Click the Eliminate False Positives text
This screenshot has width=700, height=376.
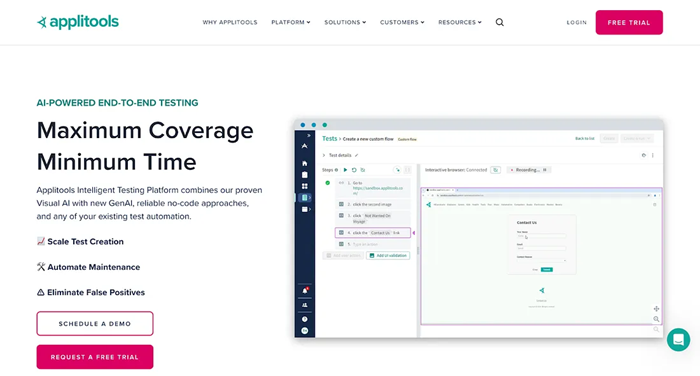pos(96,292)
